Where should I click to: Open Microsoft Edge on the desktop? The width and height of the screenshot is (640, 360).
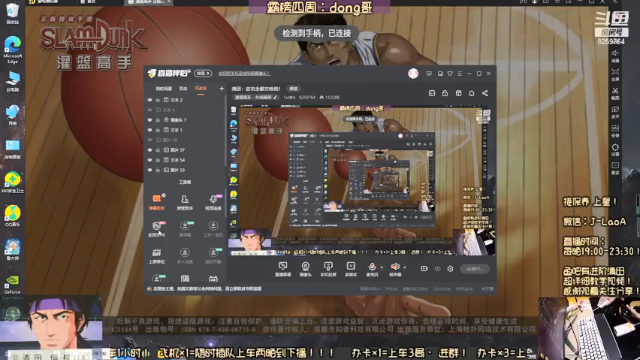13,50
